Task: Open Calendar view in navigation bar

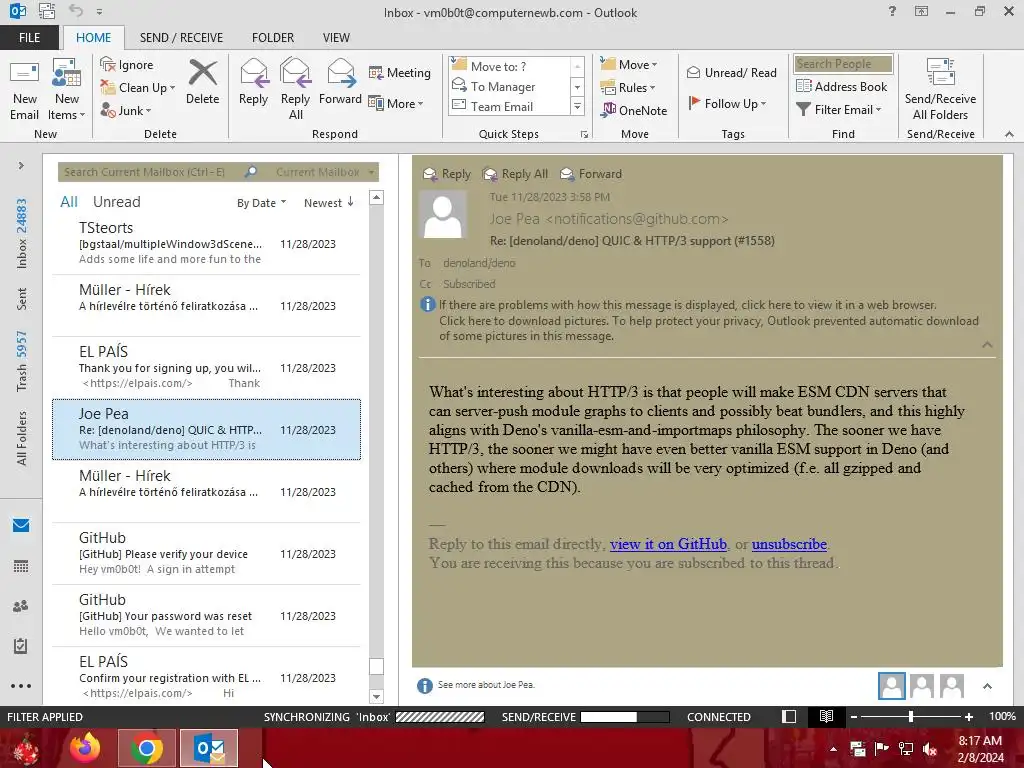Action: [21, 566]
